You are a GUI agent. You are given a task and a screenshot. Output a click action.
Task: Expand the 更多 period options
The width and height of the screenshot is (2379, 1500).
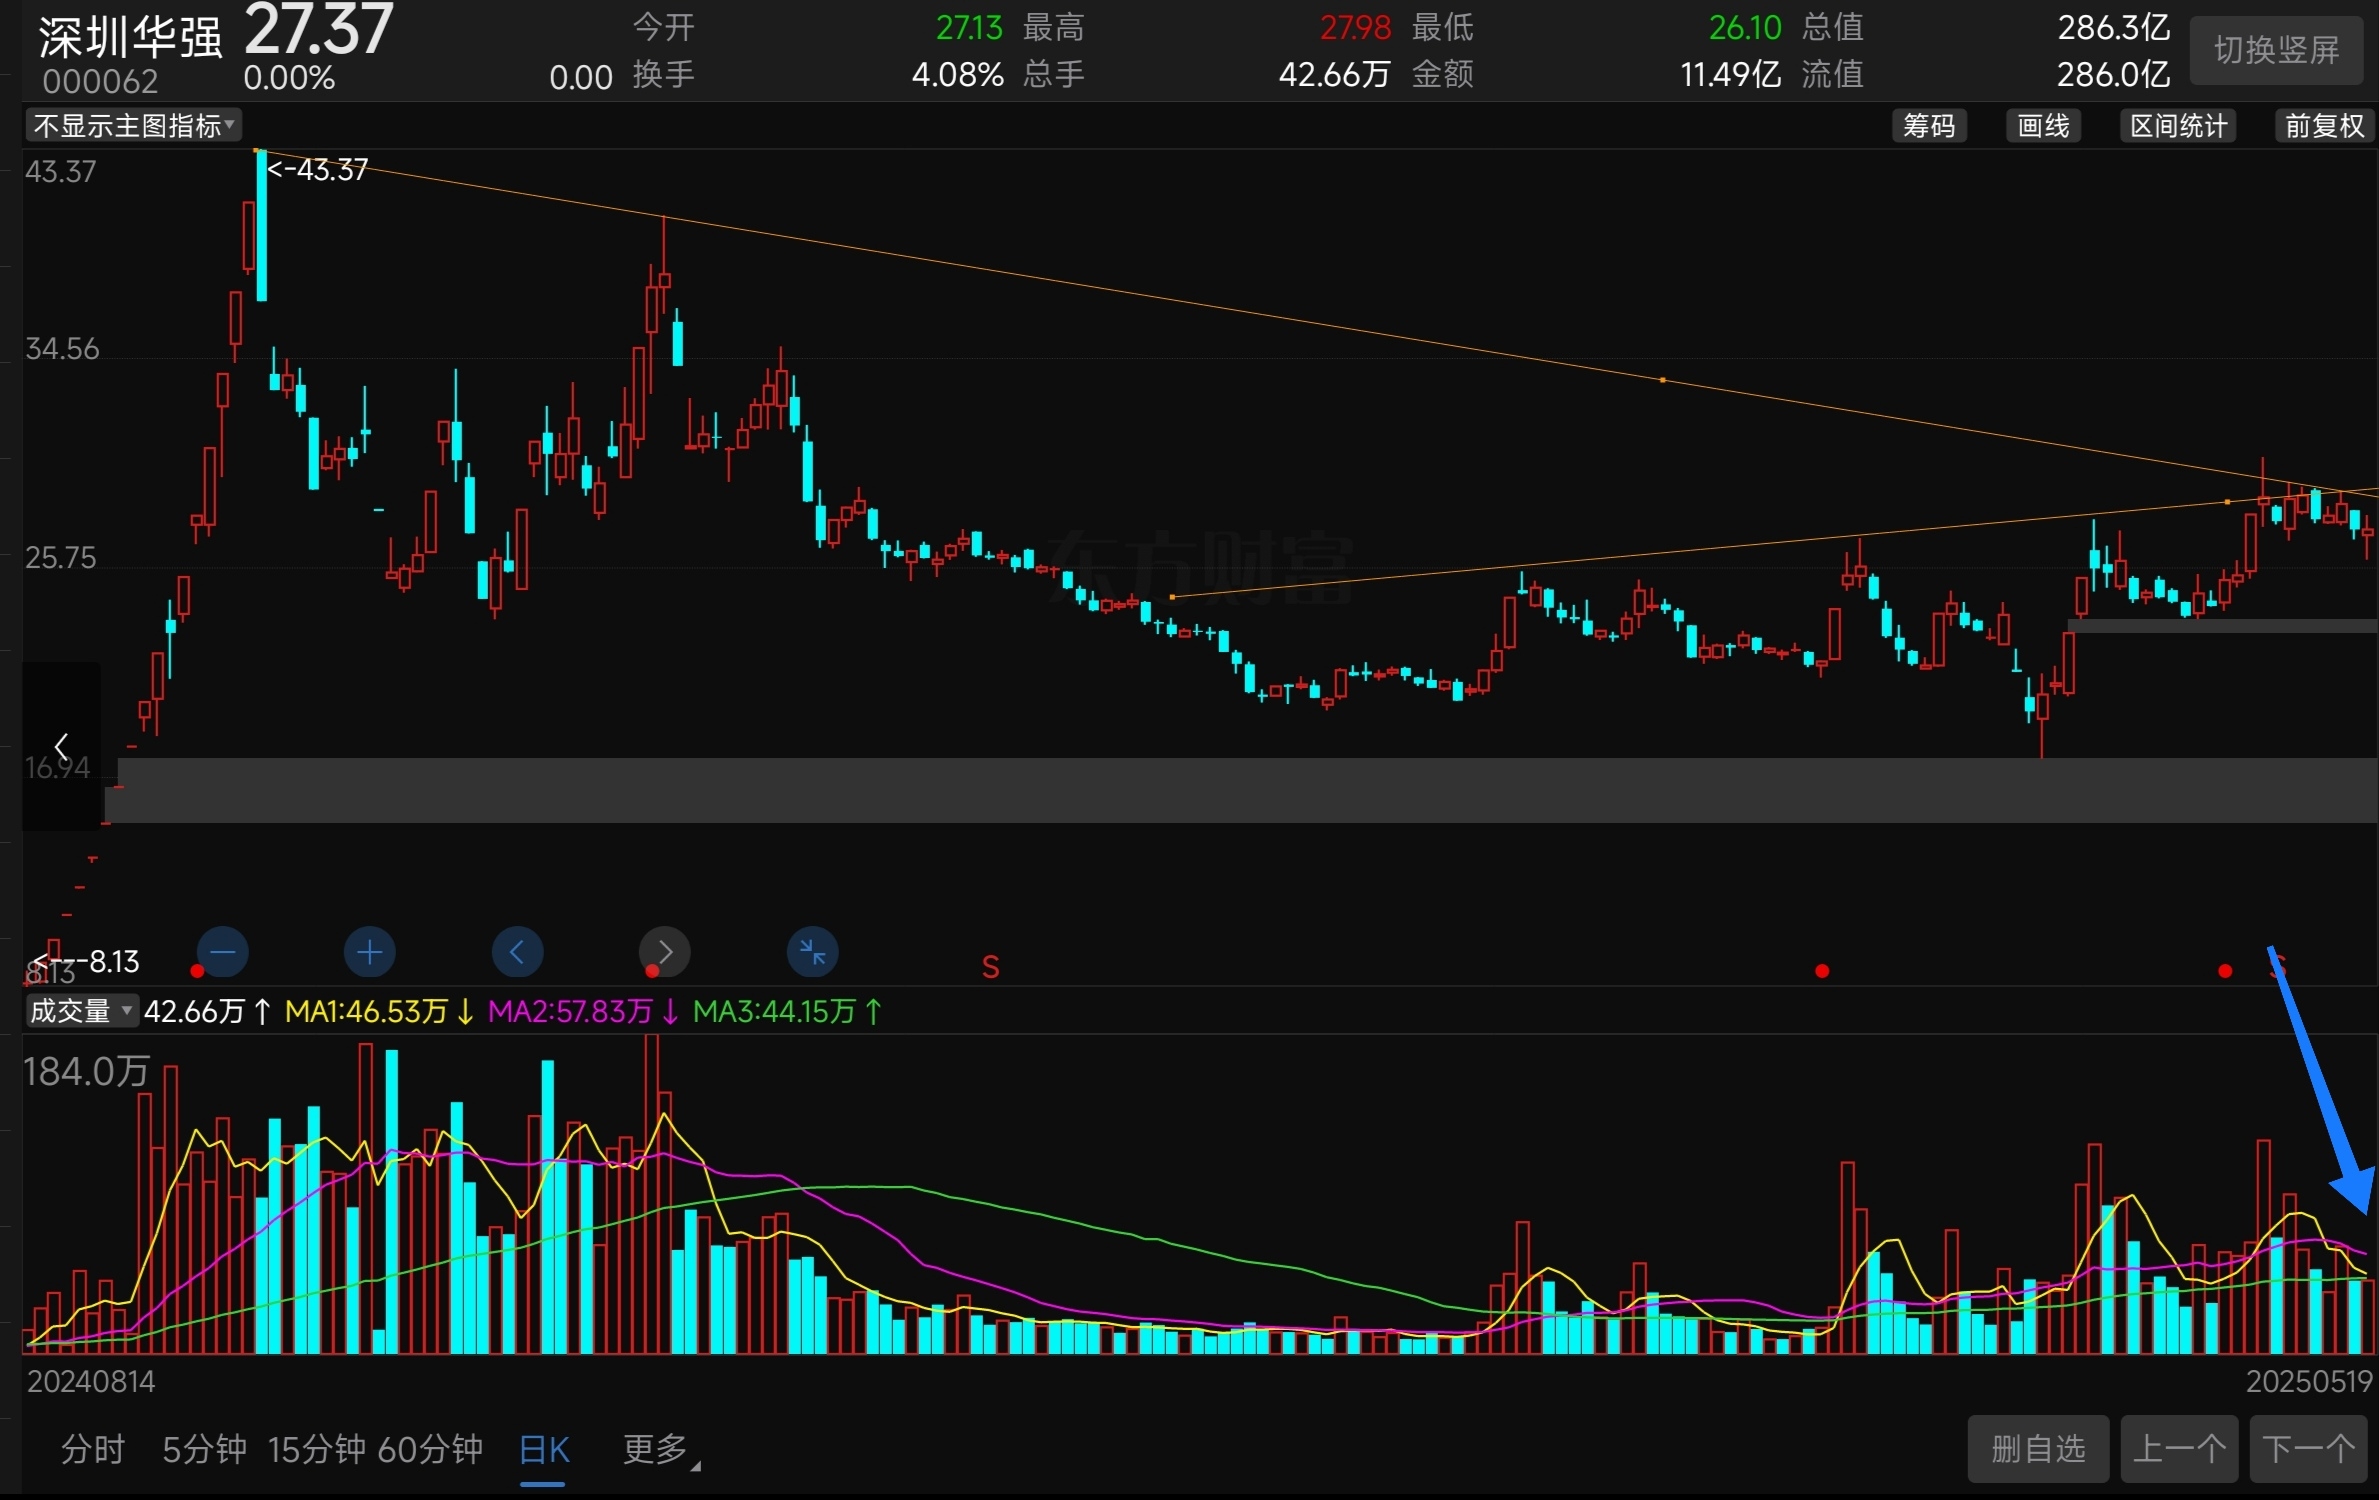click(661, 1449)
